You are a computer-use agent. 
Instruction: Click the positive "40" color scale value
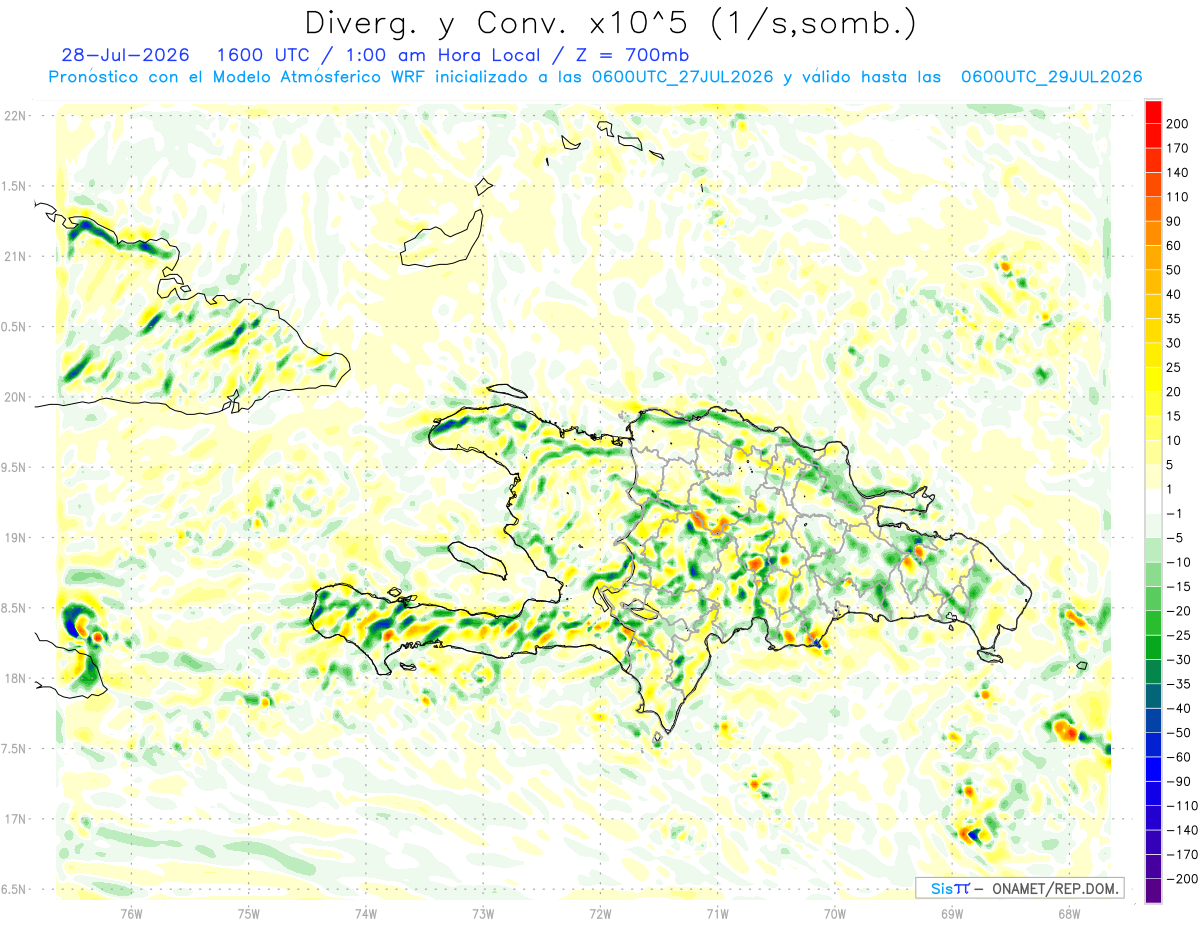click(x=1174, y=295)
